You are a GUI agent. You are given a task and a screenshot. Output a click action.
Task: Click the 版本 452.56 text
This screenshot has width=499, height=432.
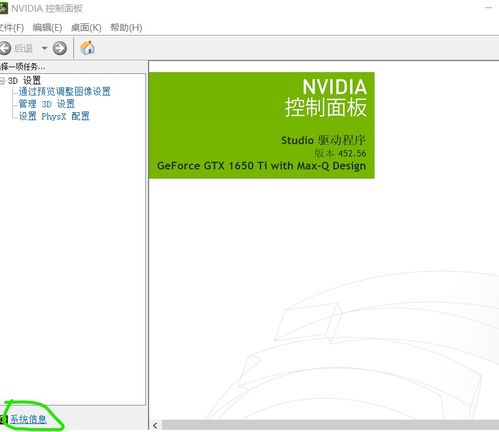(340, 153)
